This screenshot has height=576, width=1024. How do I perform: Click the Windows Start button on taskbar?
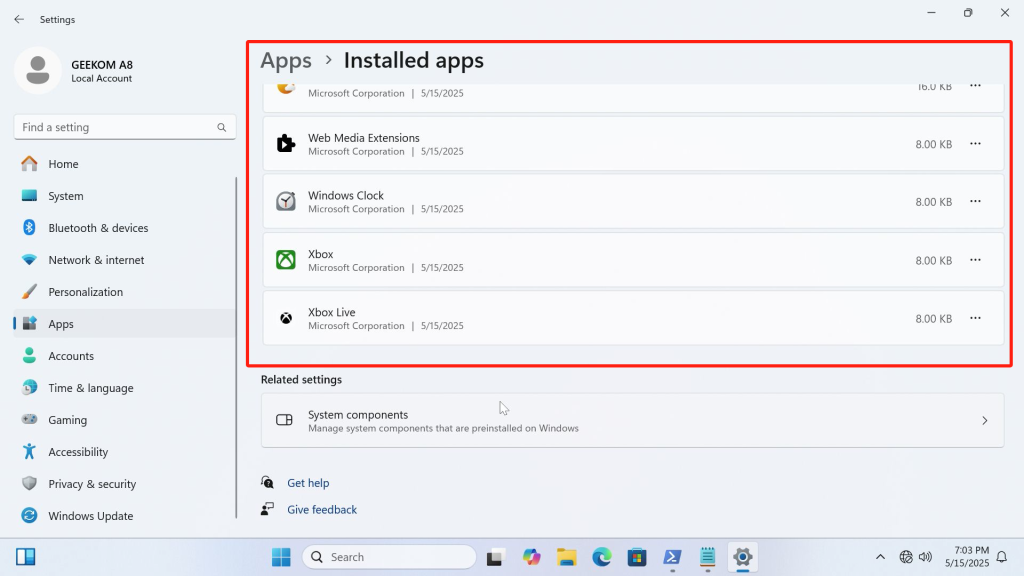281,557
